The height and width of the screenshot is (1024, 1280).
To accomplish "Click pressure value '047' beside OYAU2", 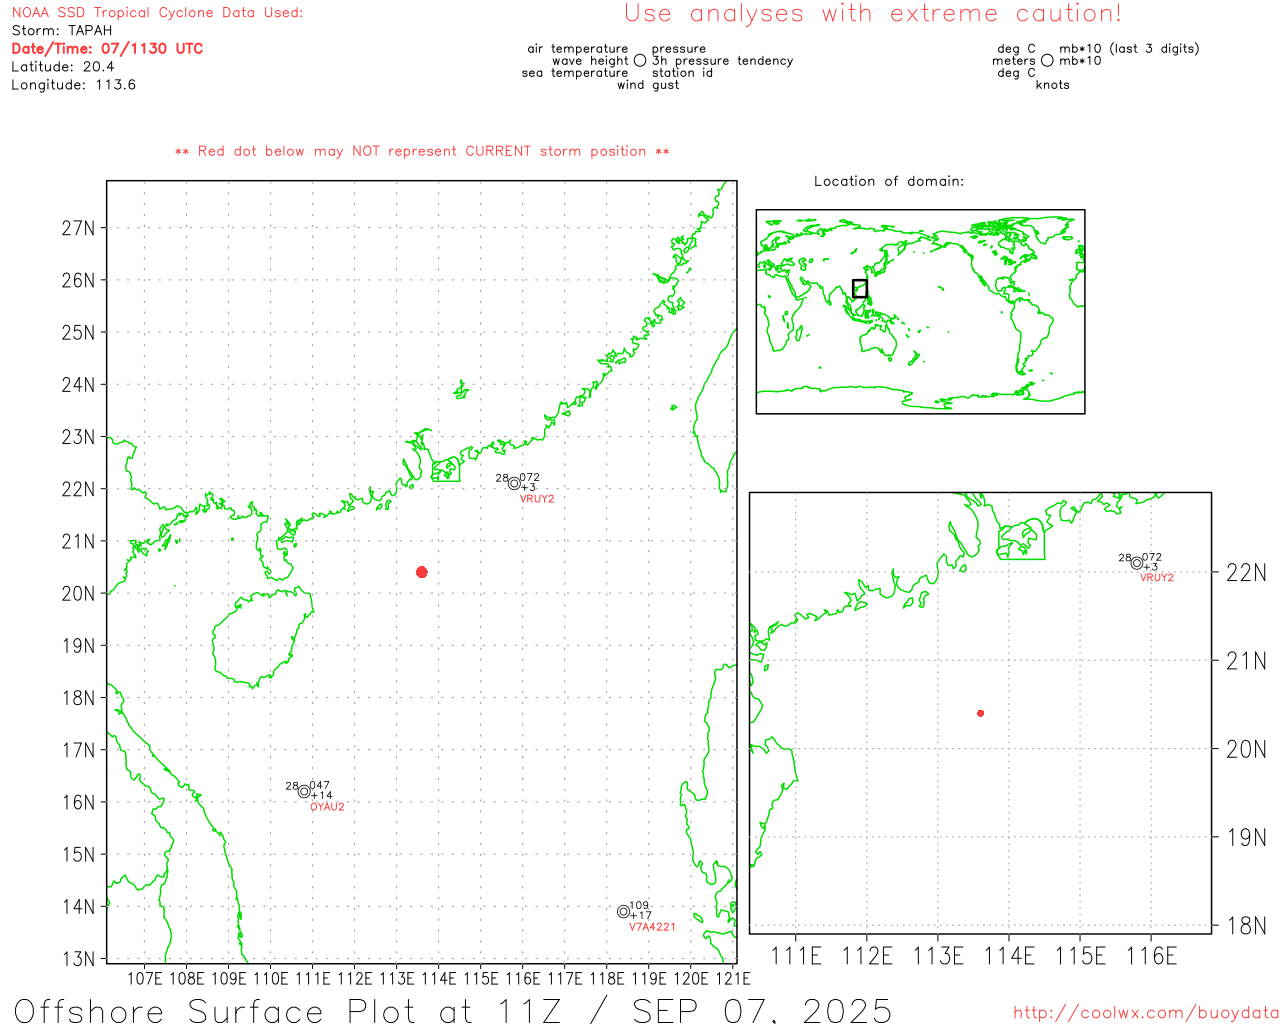I will (x=319, y=786).
